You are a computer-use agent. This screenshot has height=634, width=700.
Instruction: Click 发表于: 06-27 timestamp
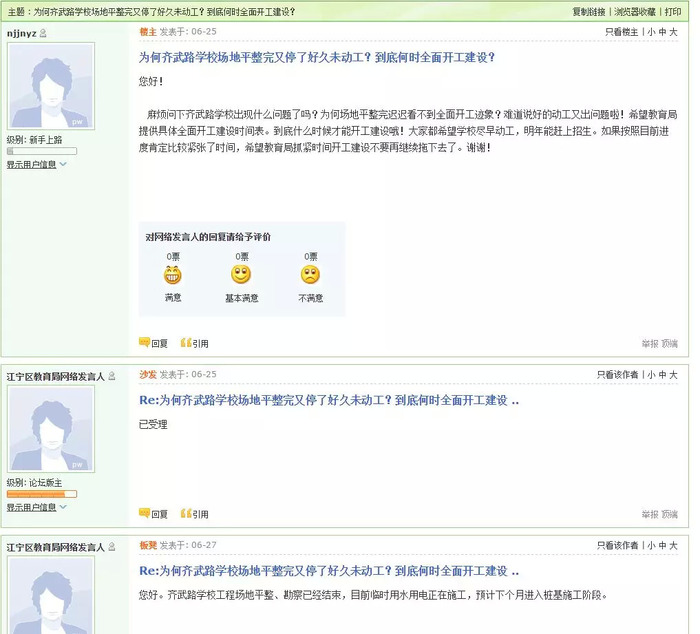tap(188, 545)
